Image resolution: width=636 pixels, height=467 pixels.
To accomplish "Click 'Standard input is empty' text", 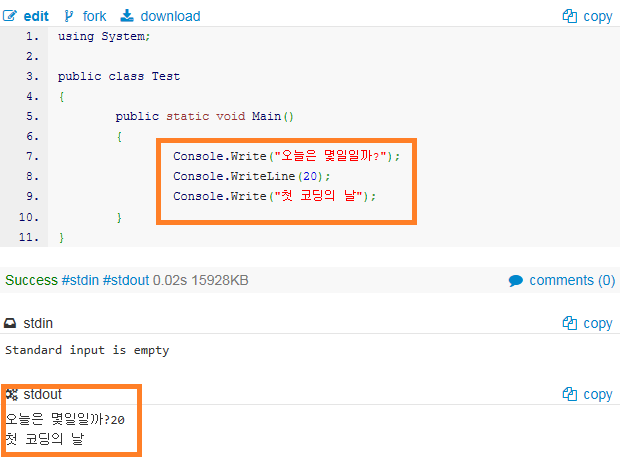I will click(87, 350).
